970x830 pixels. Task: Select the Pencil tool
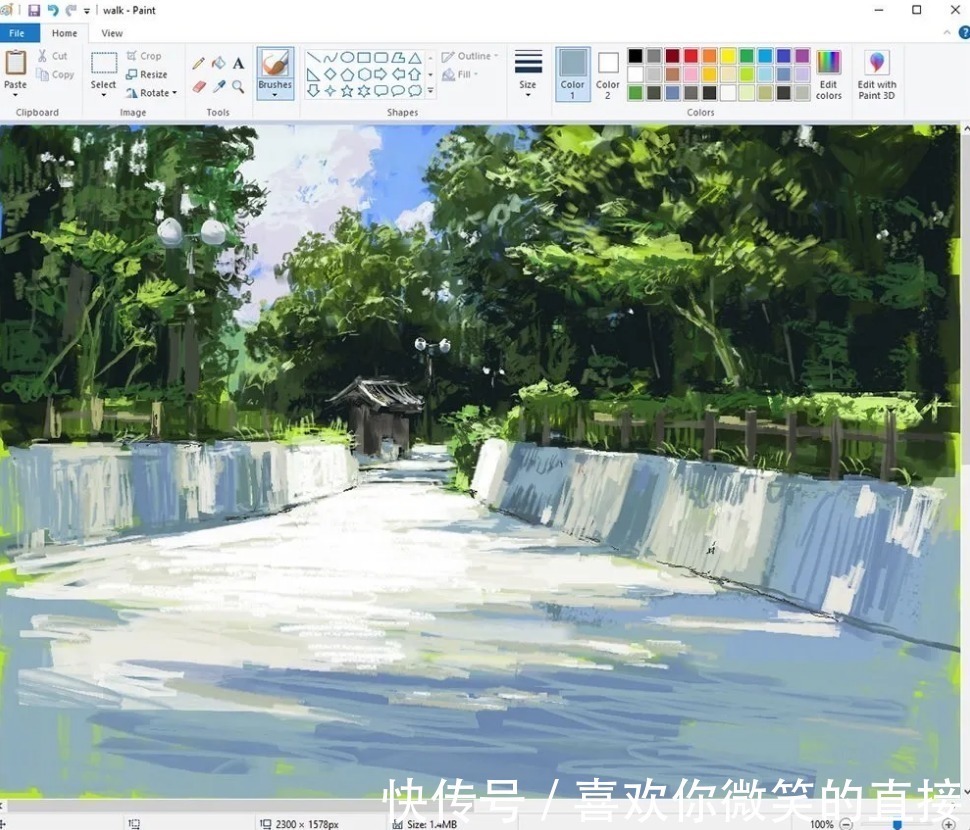click(x=199, y=62)
